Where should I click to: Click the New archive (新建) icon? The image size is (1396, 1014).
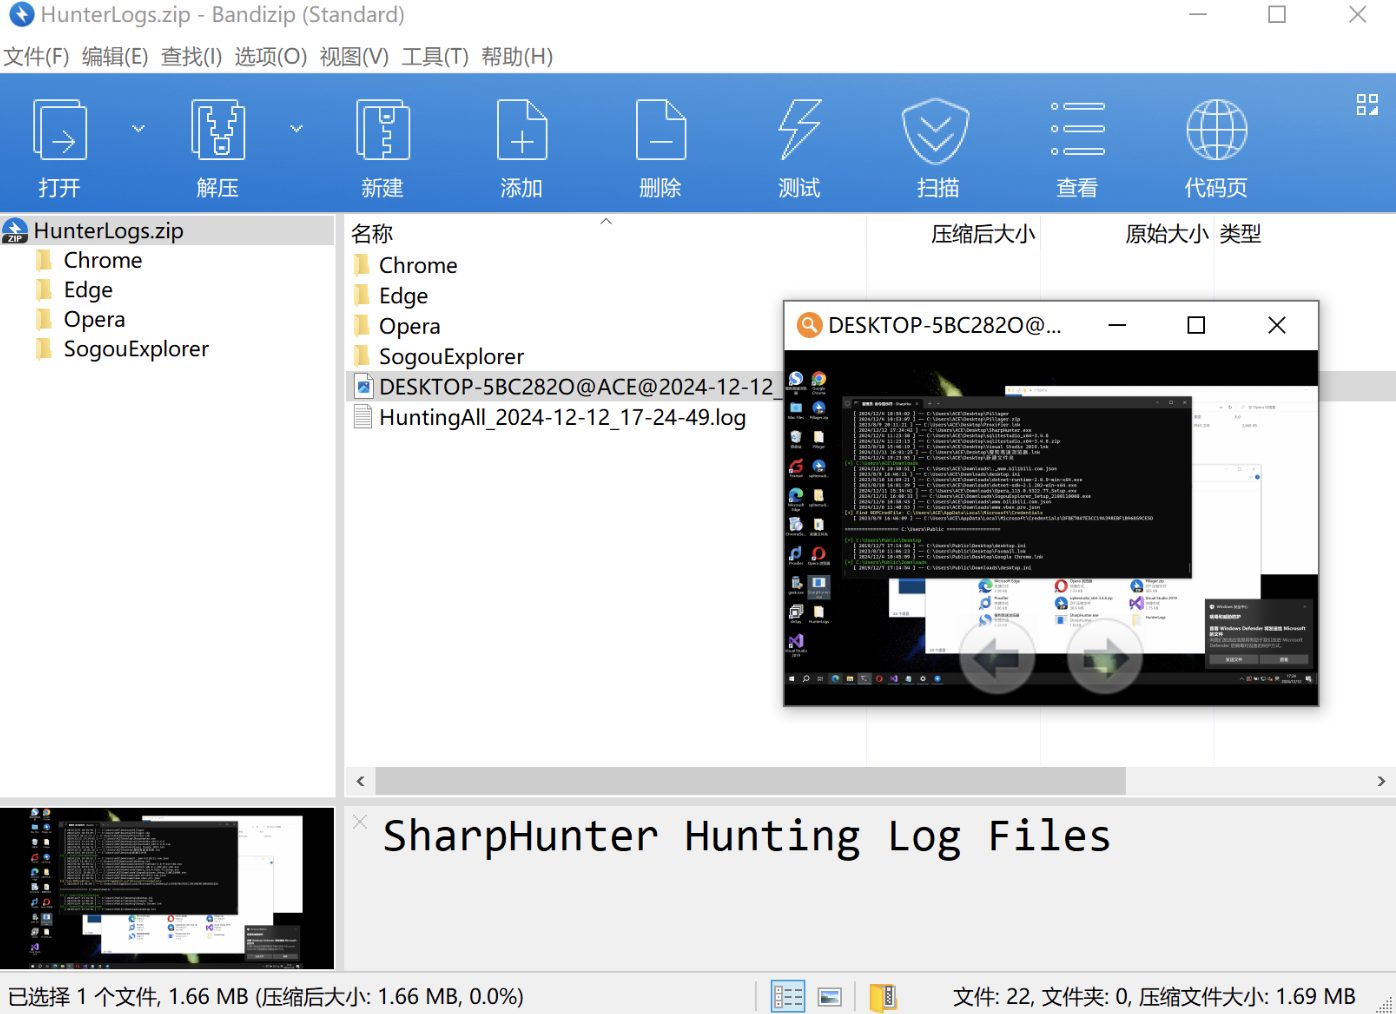click(x=383, y=130)
